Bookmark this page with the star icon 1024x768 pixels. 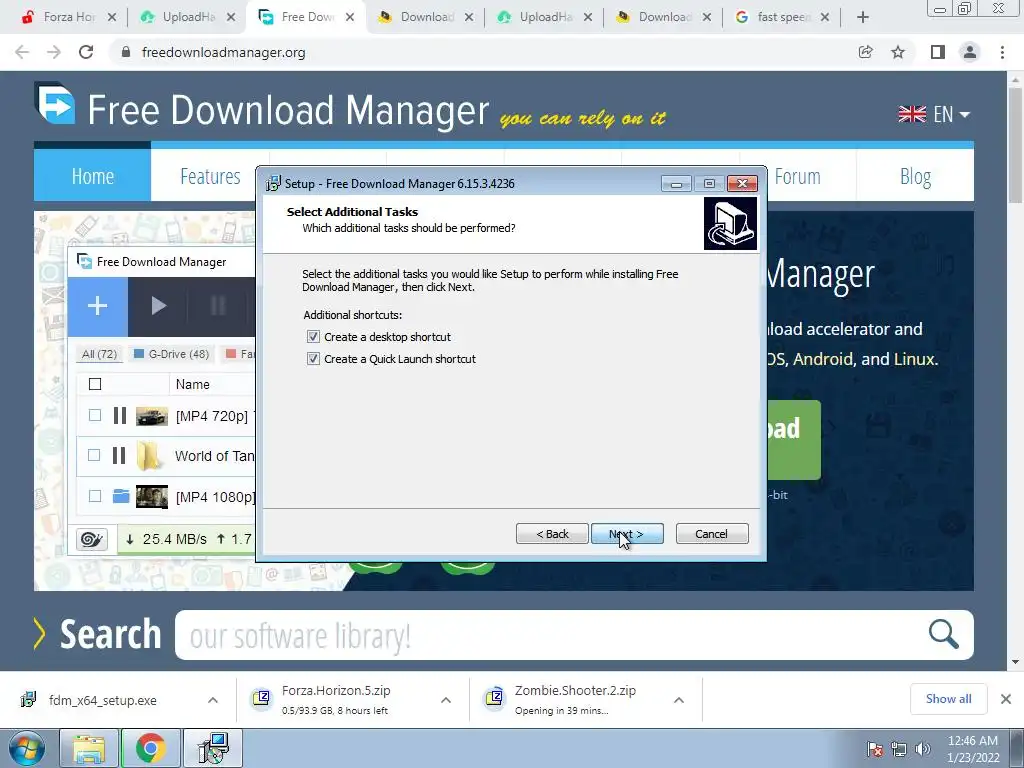(x=898, y=52)
